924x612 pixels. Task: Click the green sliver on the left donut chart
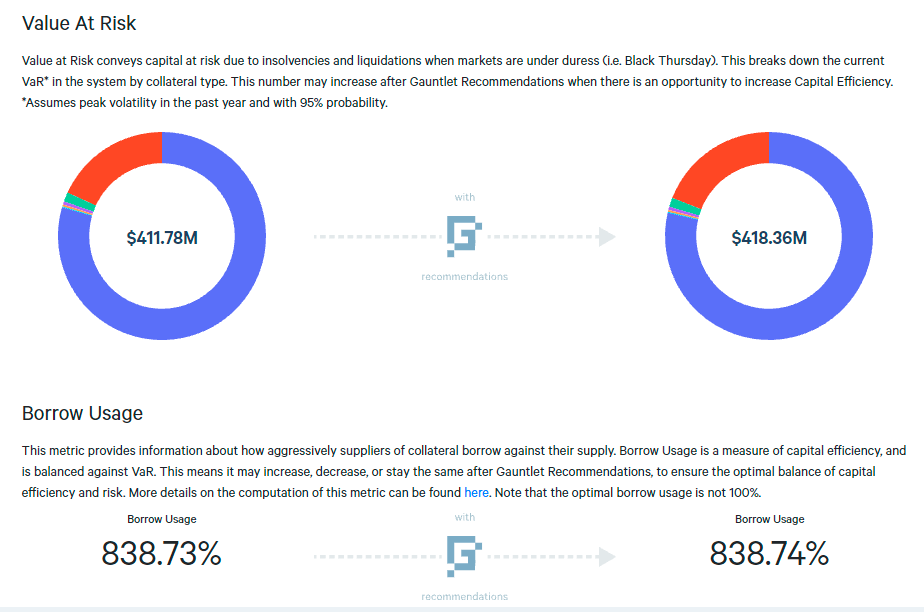click(x=70, y=198)
